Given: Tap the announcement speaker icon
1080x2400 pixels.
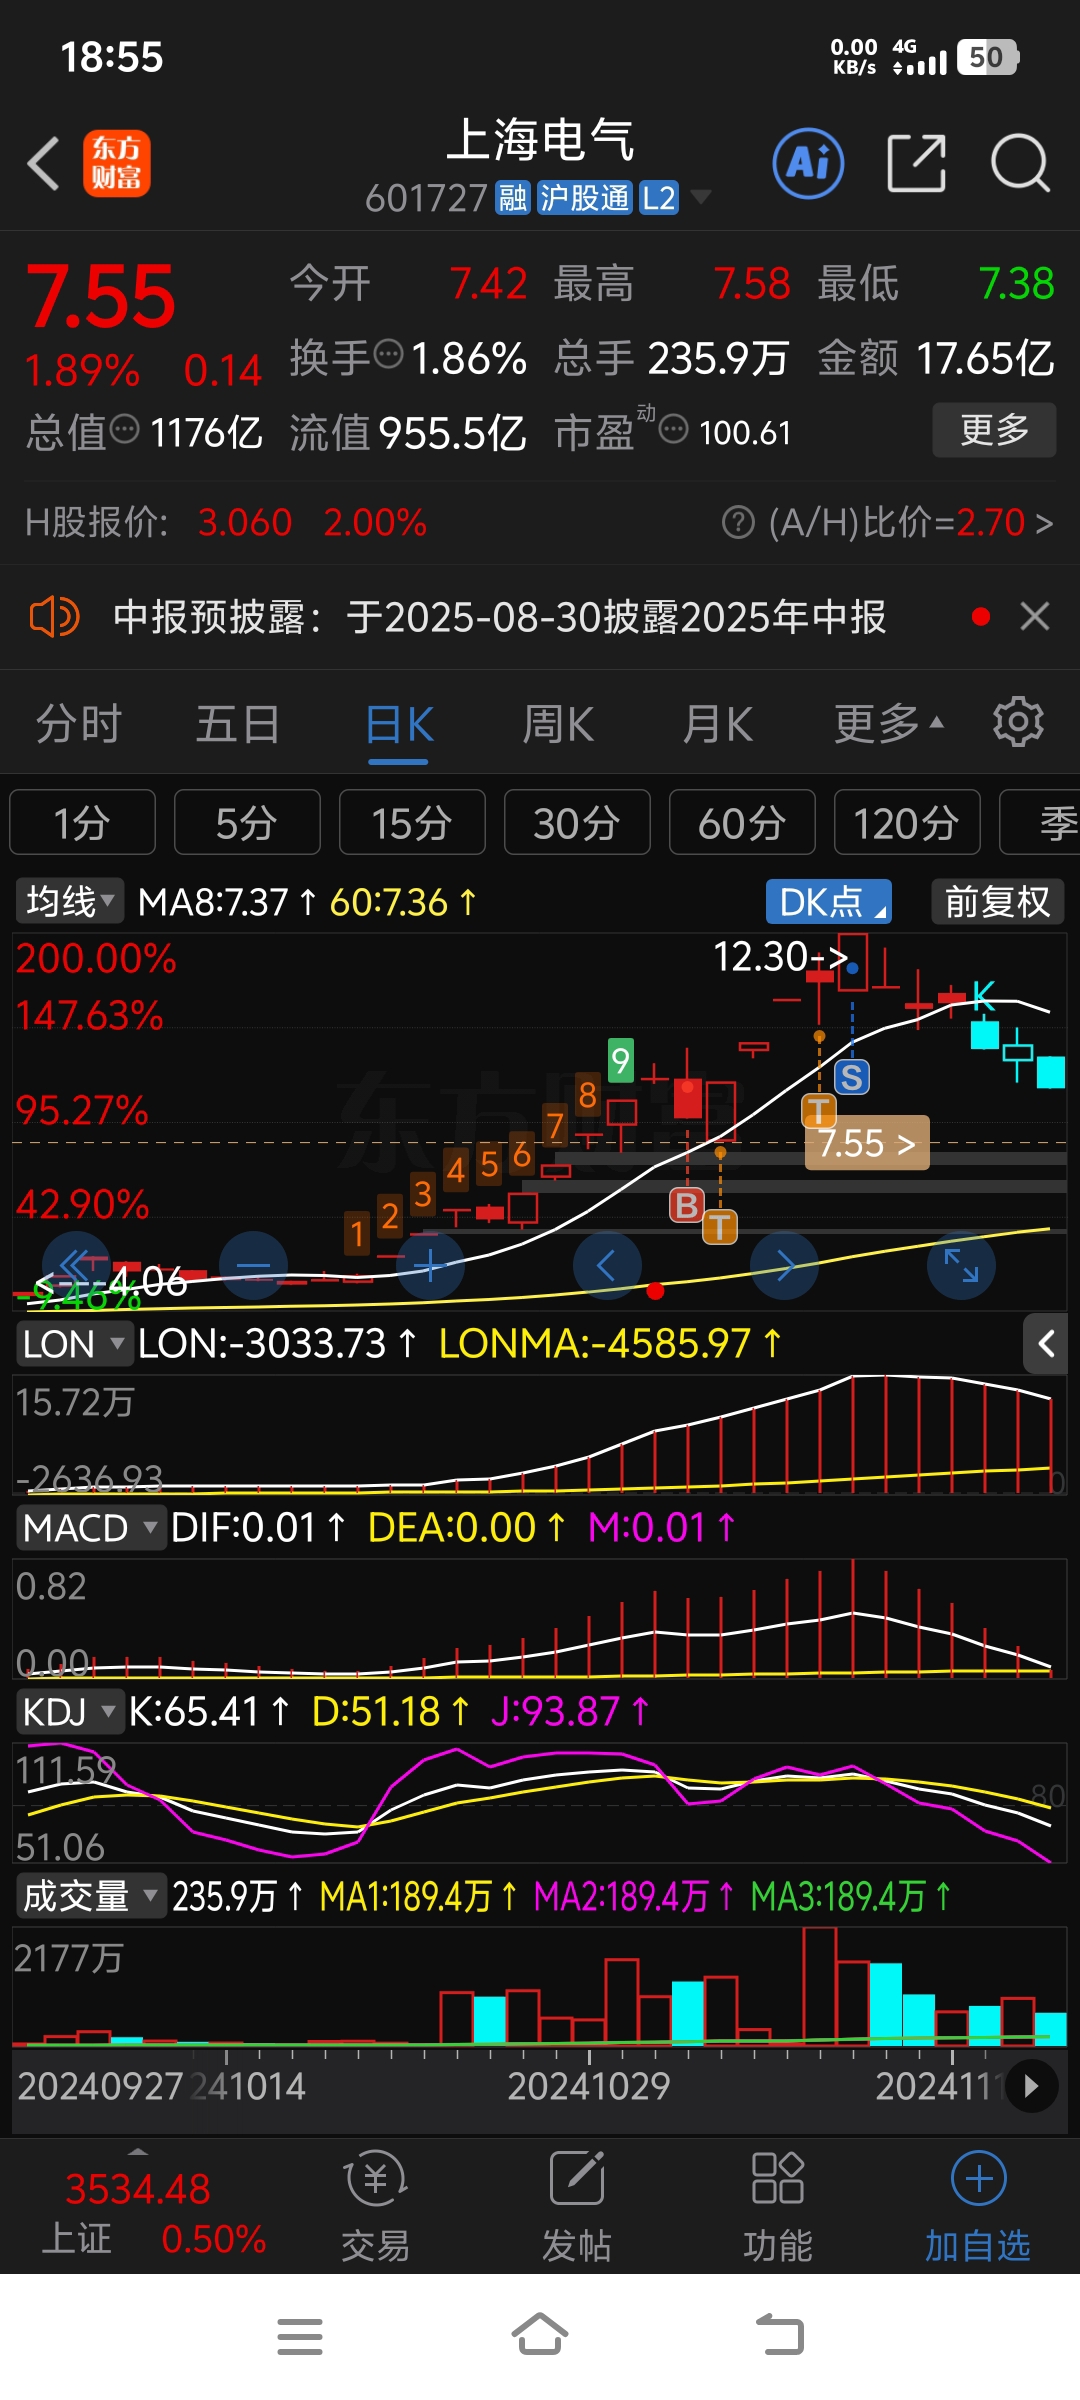Looking at the screenshot, I should [x=54, y=617].
